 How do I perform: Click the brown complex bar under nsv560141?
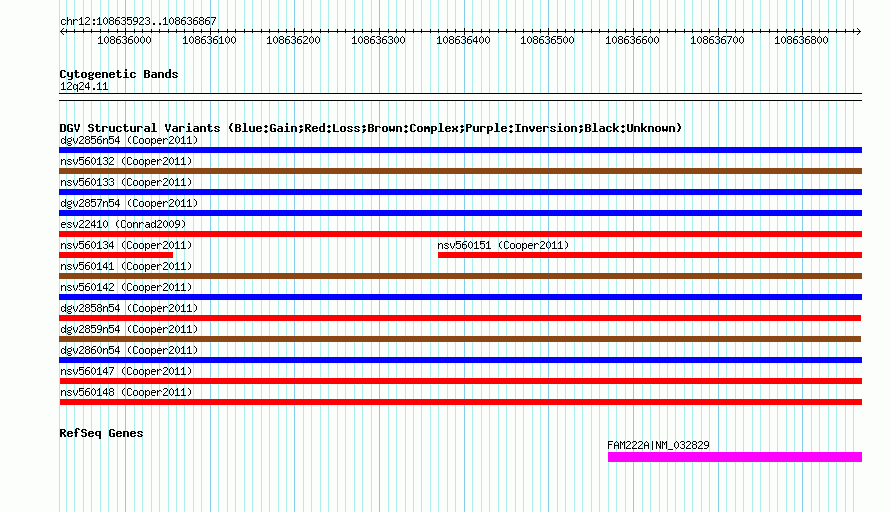[x=460, y=276]
